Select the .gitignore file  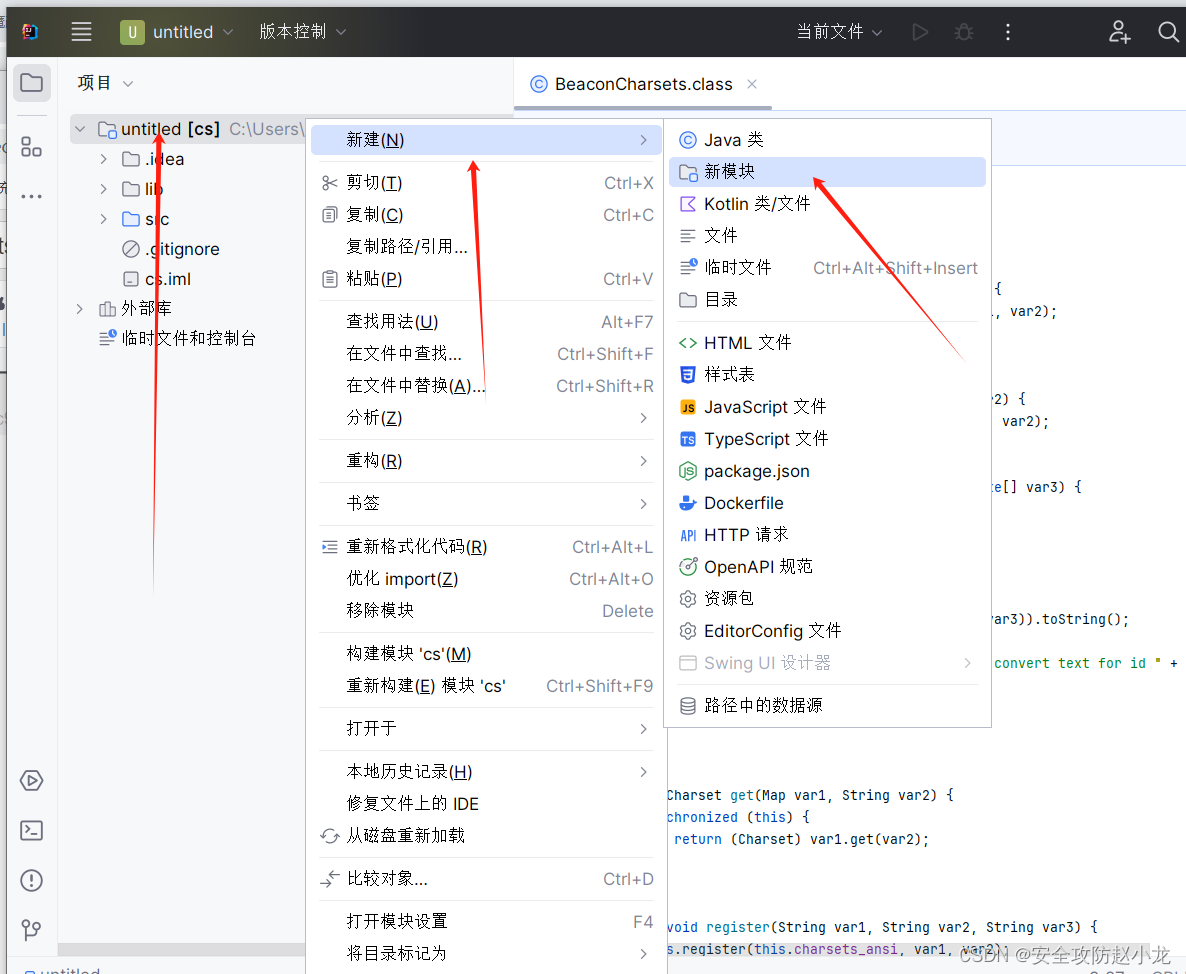[171, 250]
